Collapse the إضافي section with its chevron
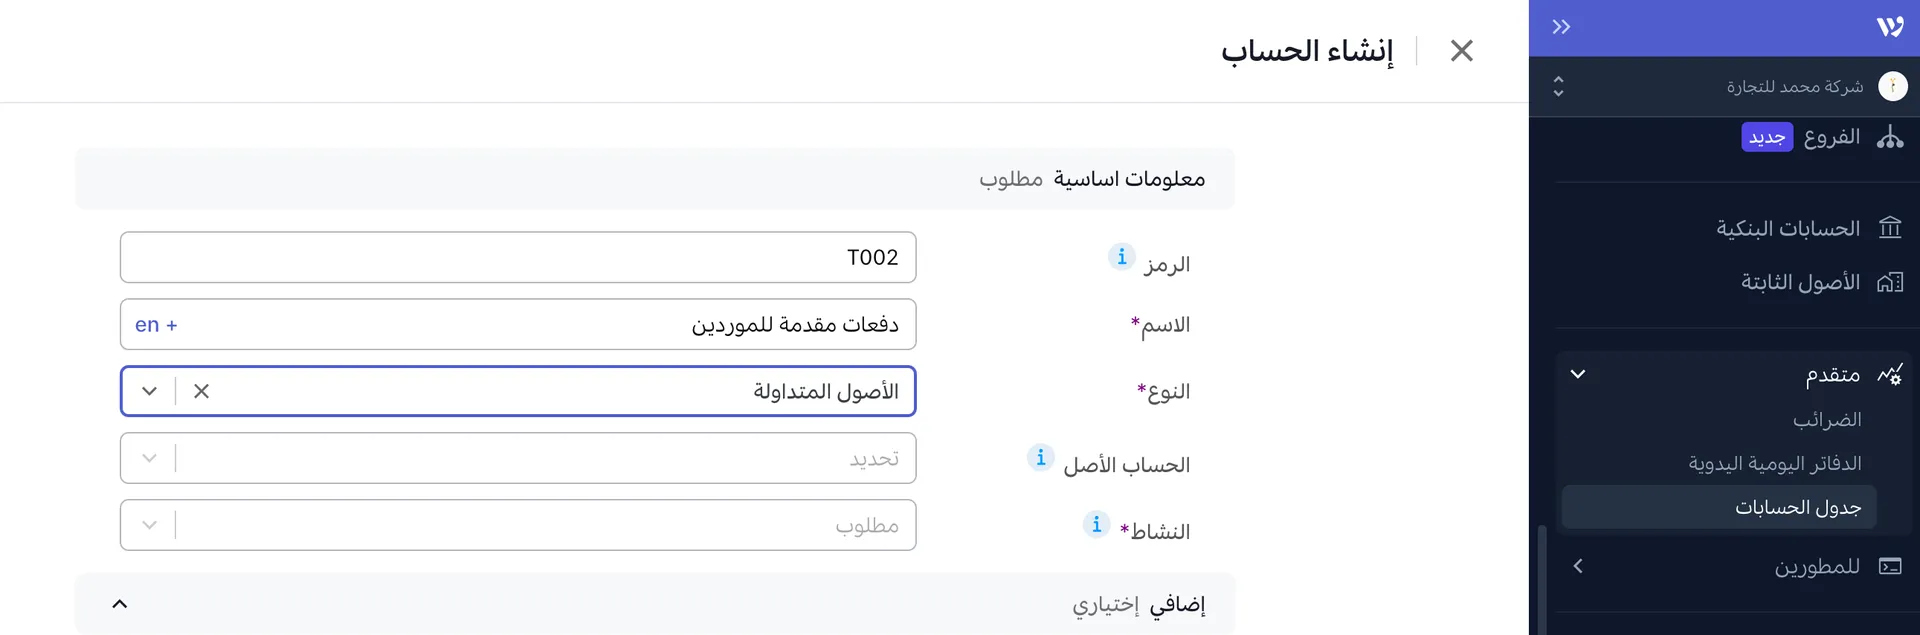This screenshot has height=635, width=1920. (120, 603)
